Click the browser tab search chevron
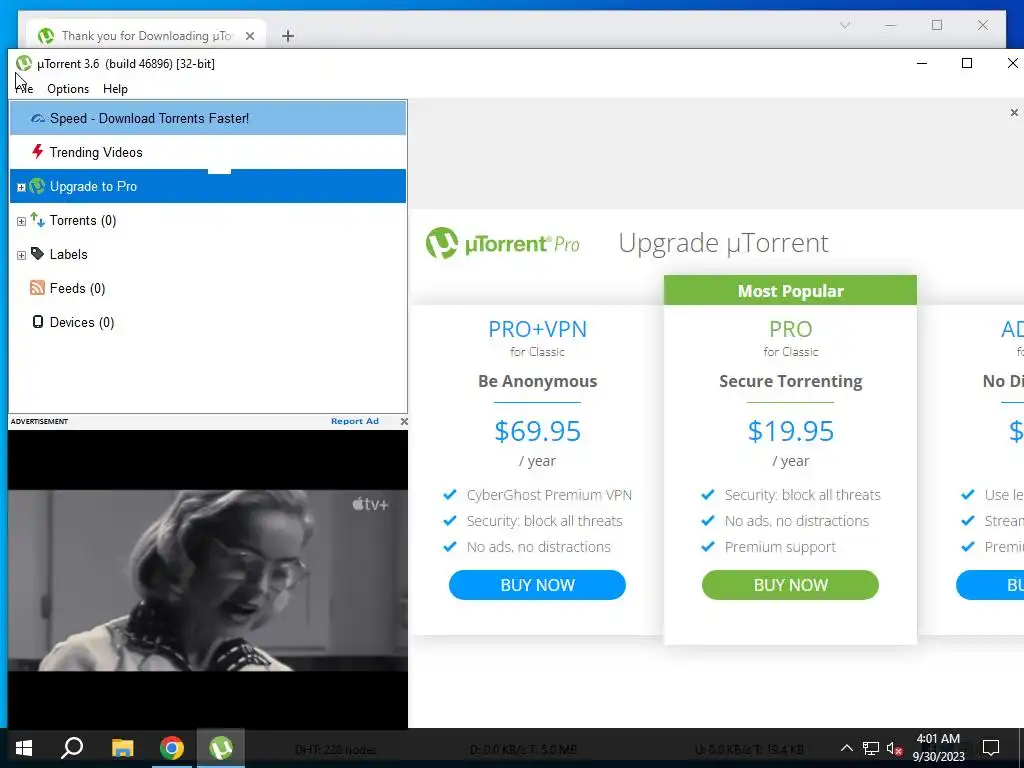Screen dimensions: 1024x768 coord(844,25)
